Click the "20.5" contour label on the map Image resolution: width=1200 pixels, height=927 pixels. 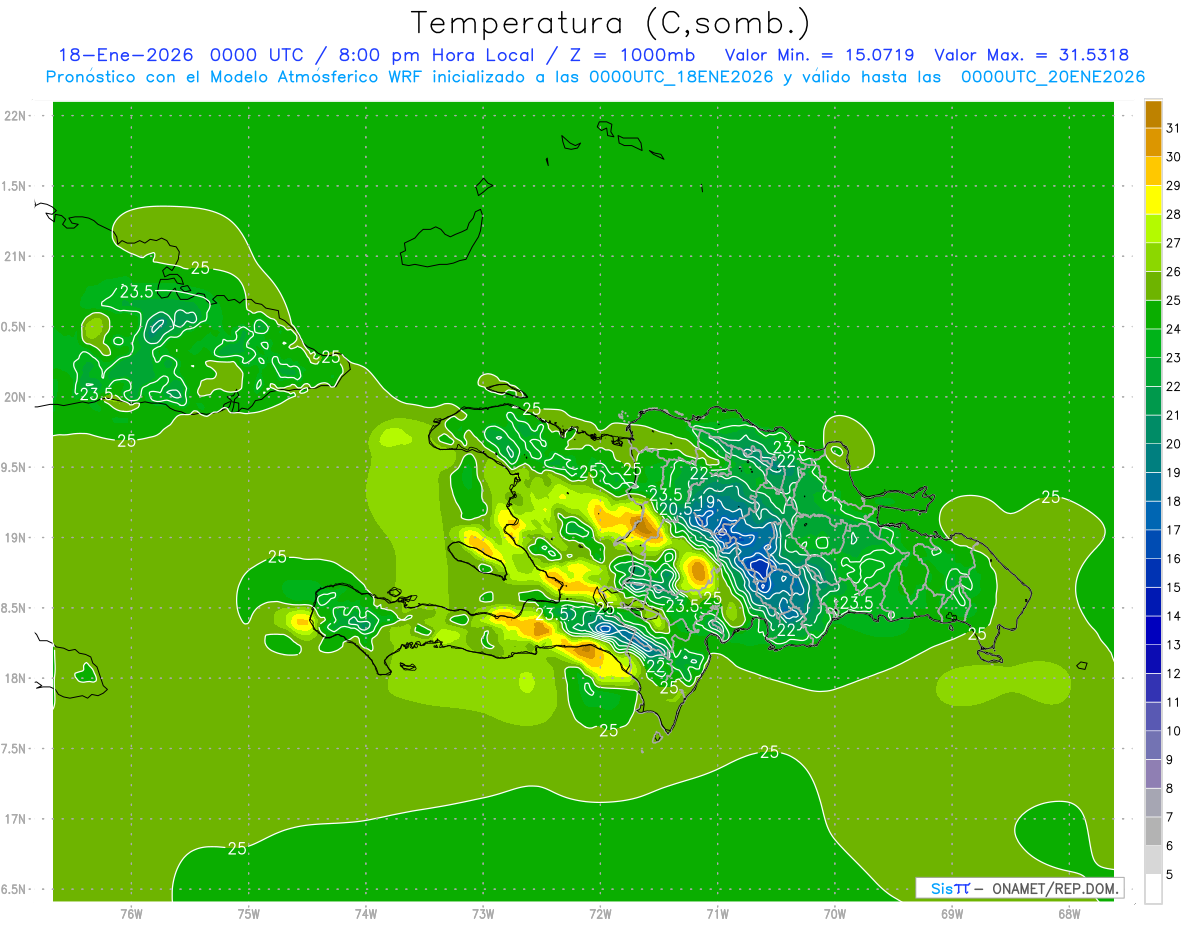(x=676, y=510)
